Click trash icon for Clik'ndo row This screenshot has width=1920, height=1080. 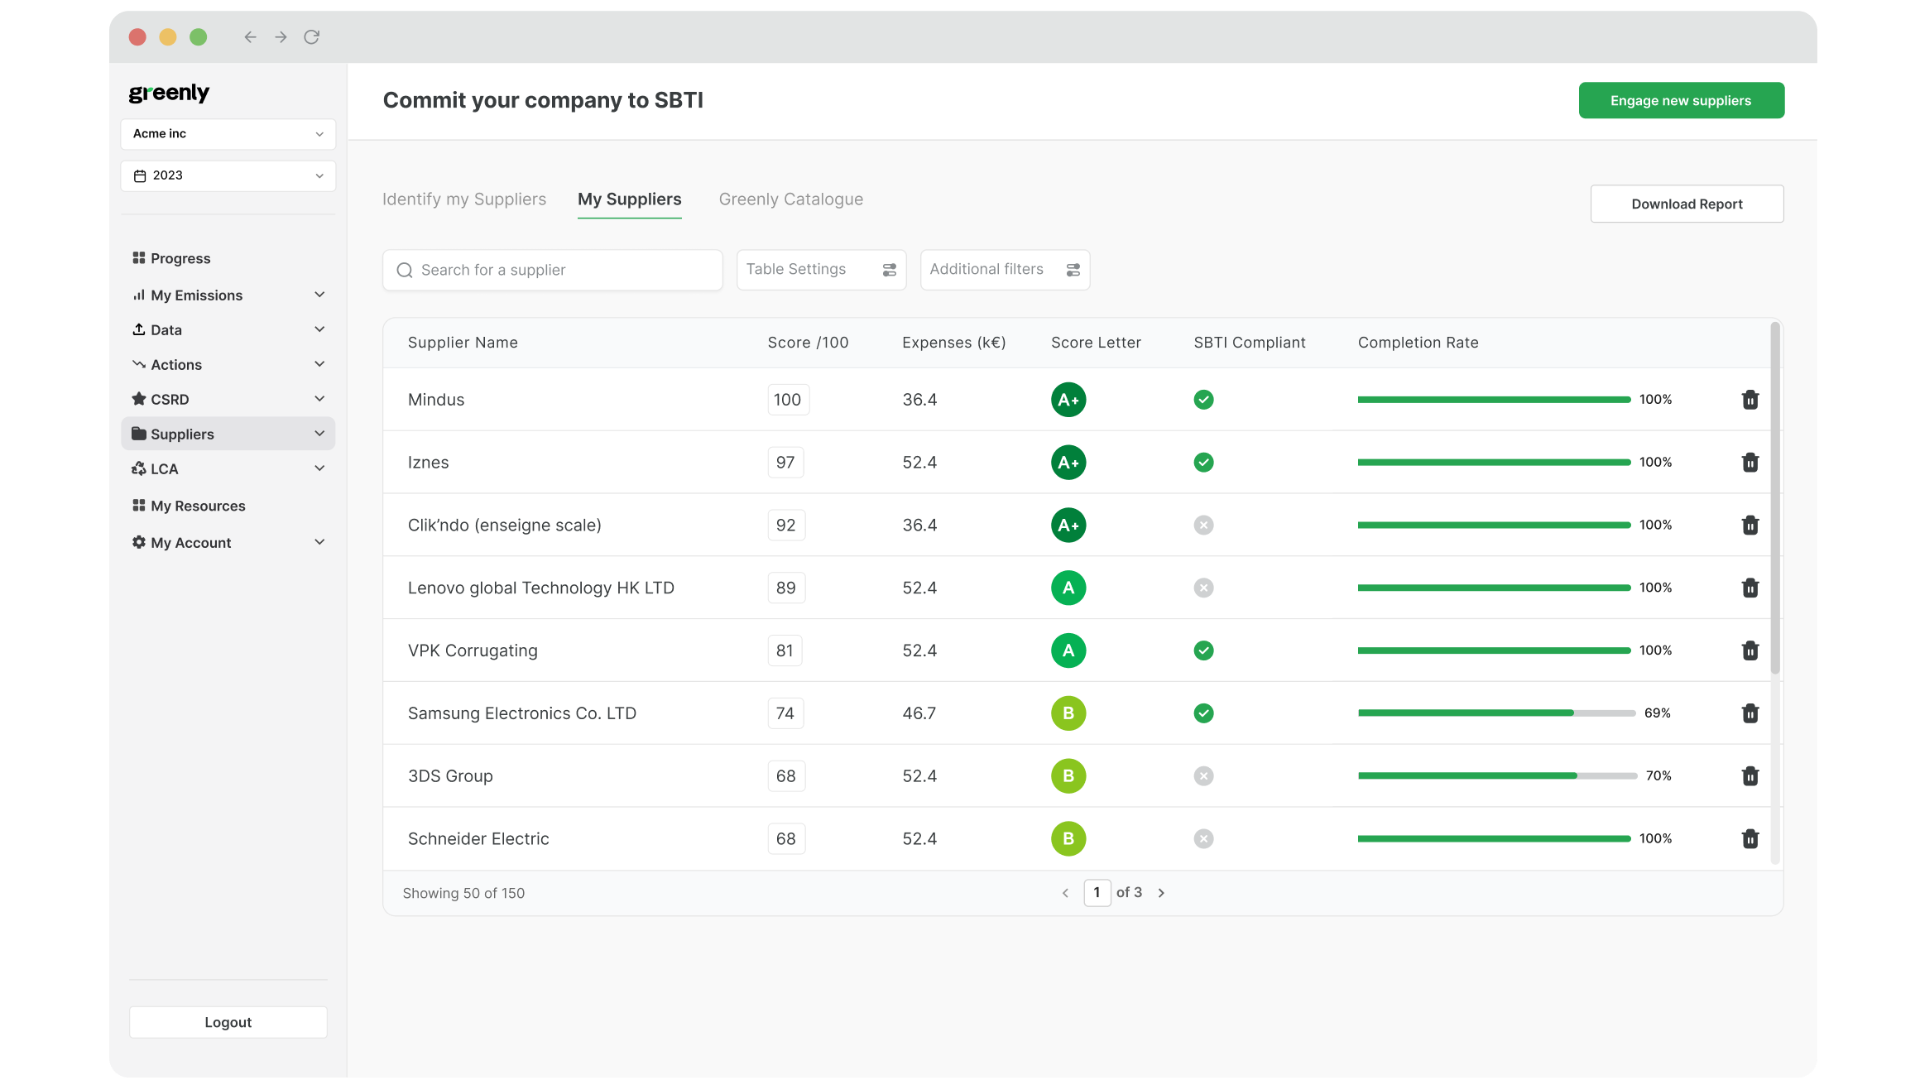click(x=1750, y=525)
